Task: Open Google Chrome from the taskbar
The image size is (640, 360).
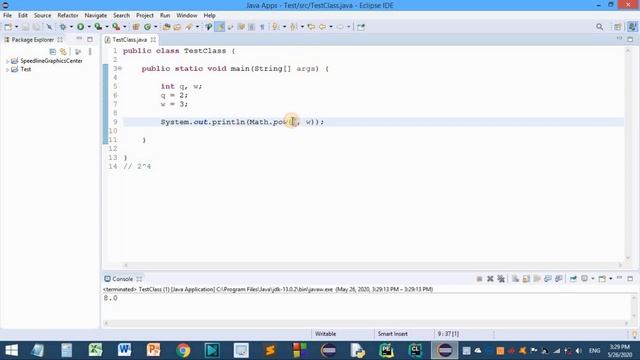Action: pyautogui.click(x=183, y=350)
